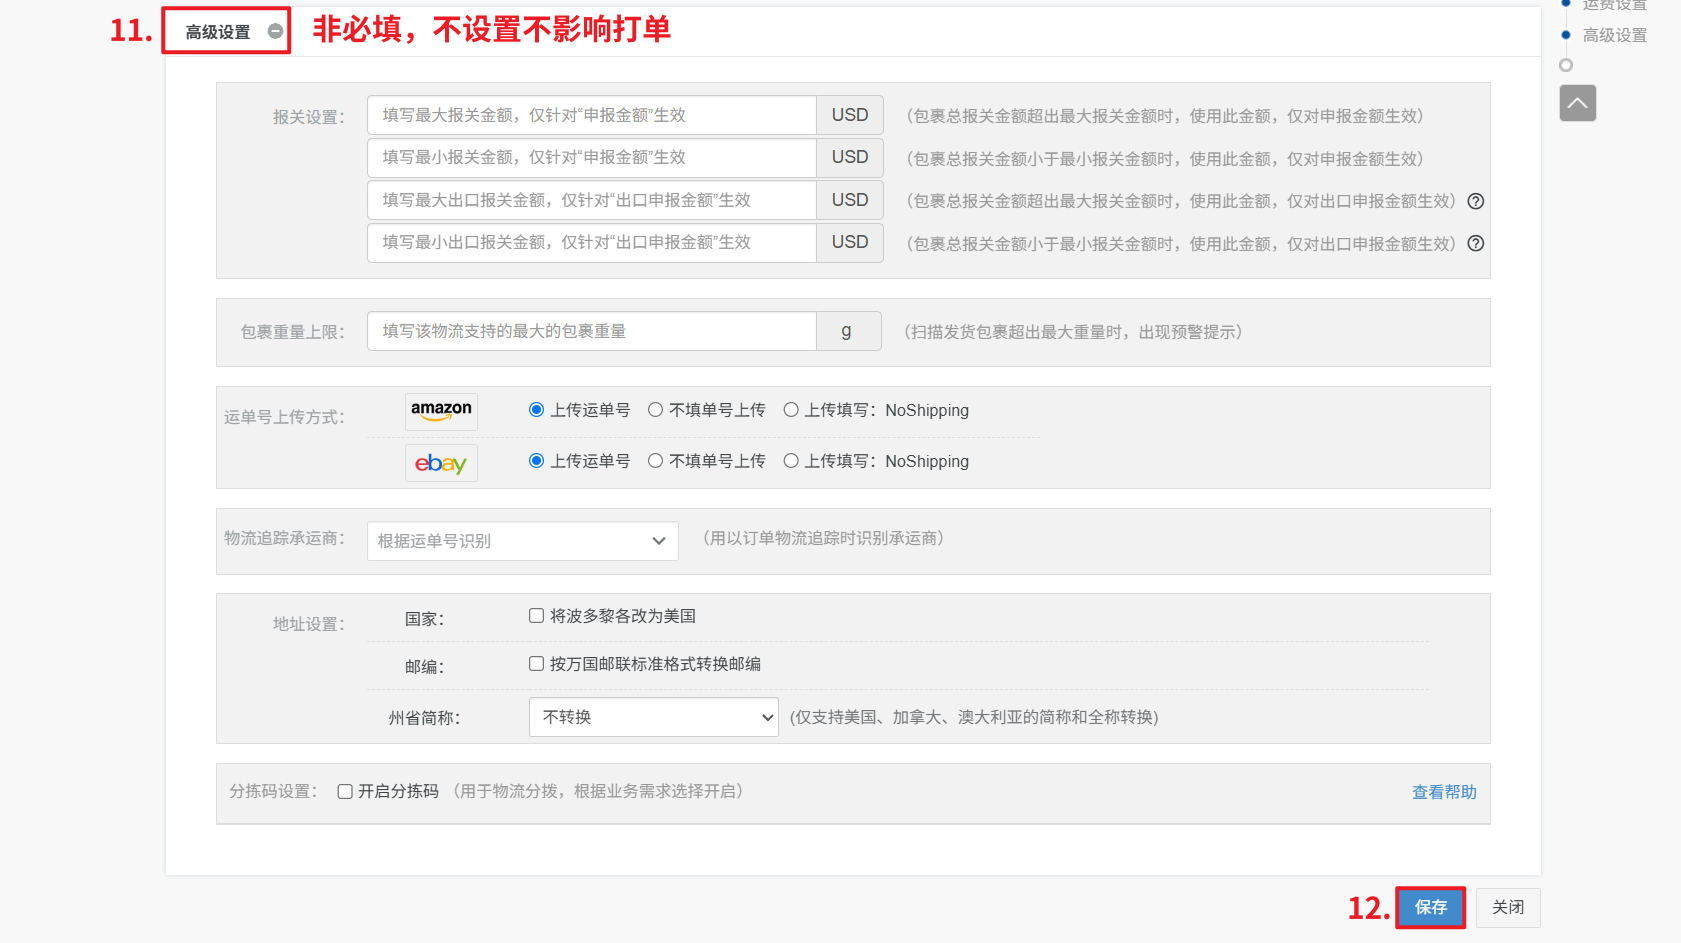This screenshot has width=1681, height=943.
Task: Click the minimum export declaration amount field
Action: 591,242
